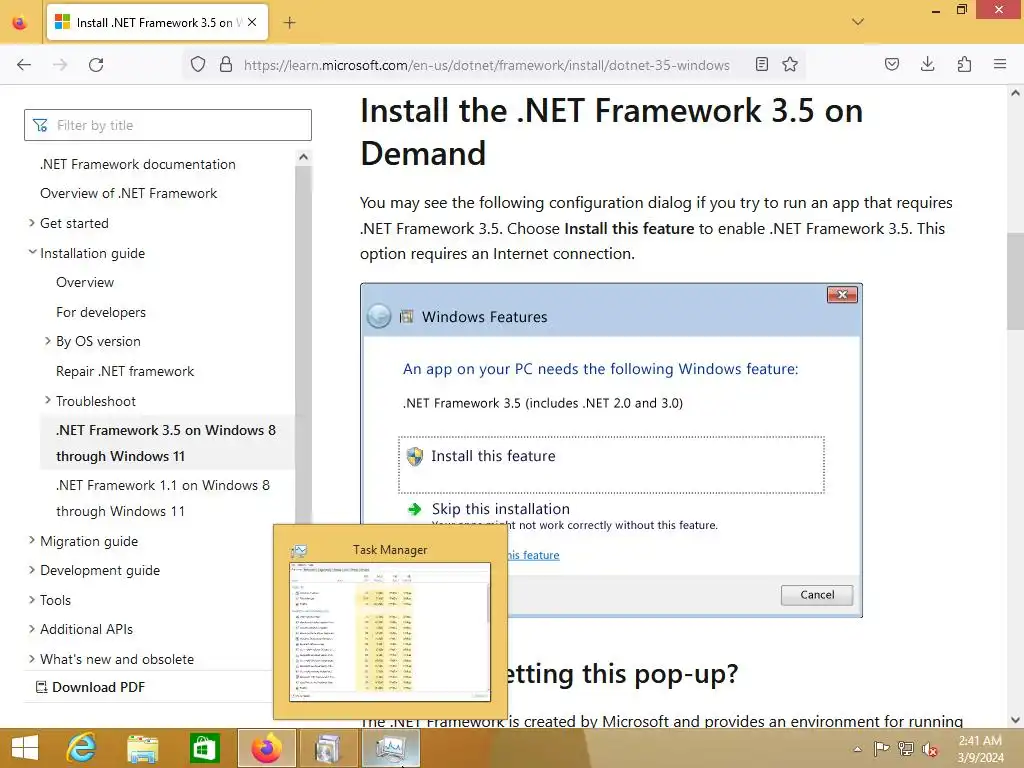The image size is (1024, 768).
Task: Open .NET Framework 1.1 on Windows 8 item
Action: [x=163, y=498]
